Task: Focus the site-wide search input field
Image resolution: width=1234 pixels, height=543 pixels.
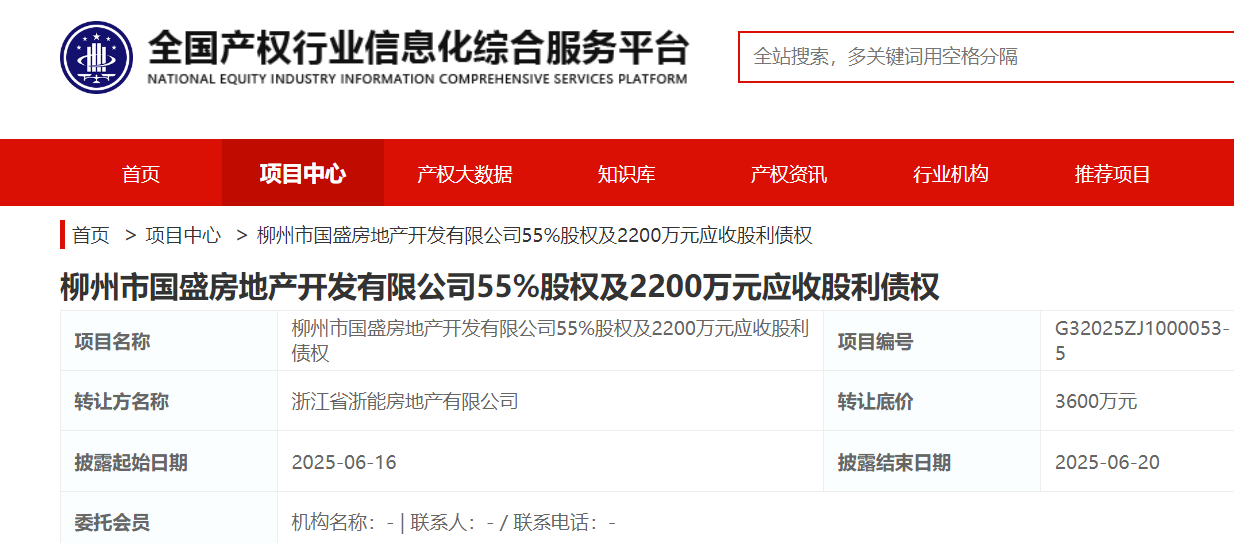Action: 986,57
